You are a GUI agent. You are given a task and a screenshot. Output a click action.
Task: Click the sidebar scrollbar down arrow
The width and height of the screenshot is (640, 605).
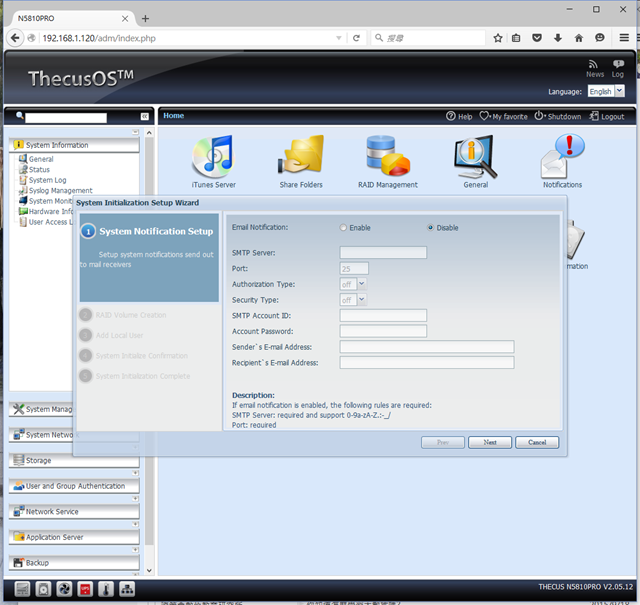(149, 570)
